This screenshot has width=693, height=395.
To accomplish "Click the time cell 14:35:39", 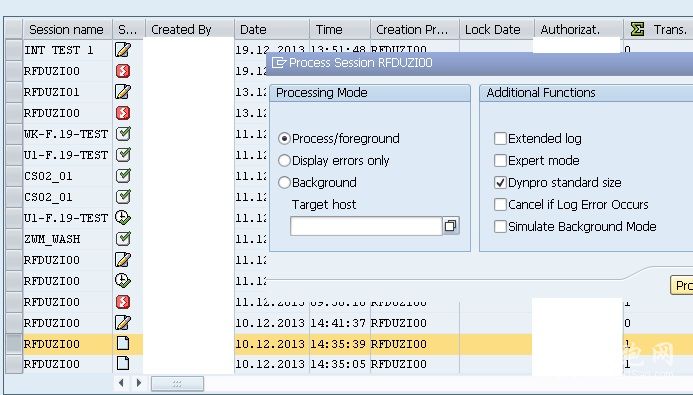I will 338,344.
